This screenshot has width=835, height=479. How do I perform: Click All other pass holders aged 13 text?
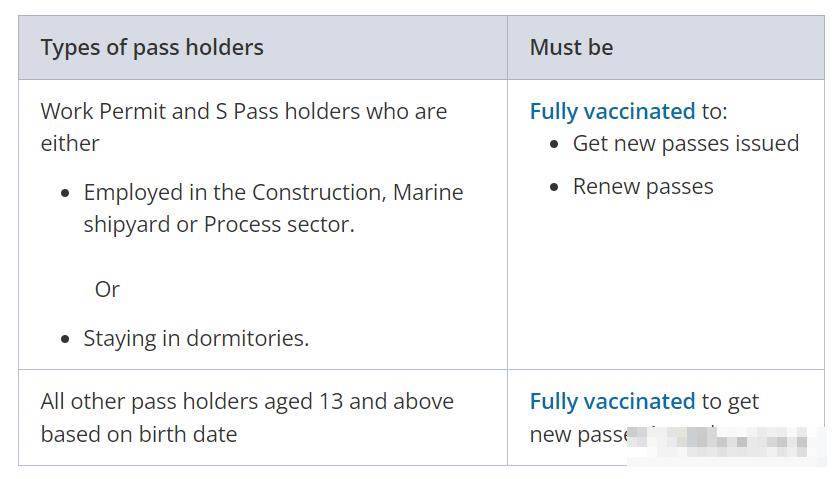(247, 401)
